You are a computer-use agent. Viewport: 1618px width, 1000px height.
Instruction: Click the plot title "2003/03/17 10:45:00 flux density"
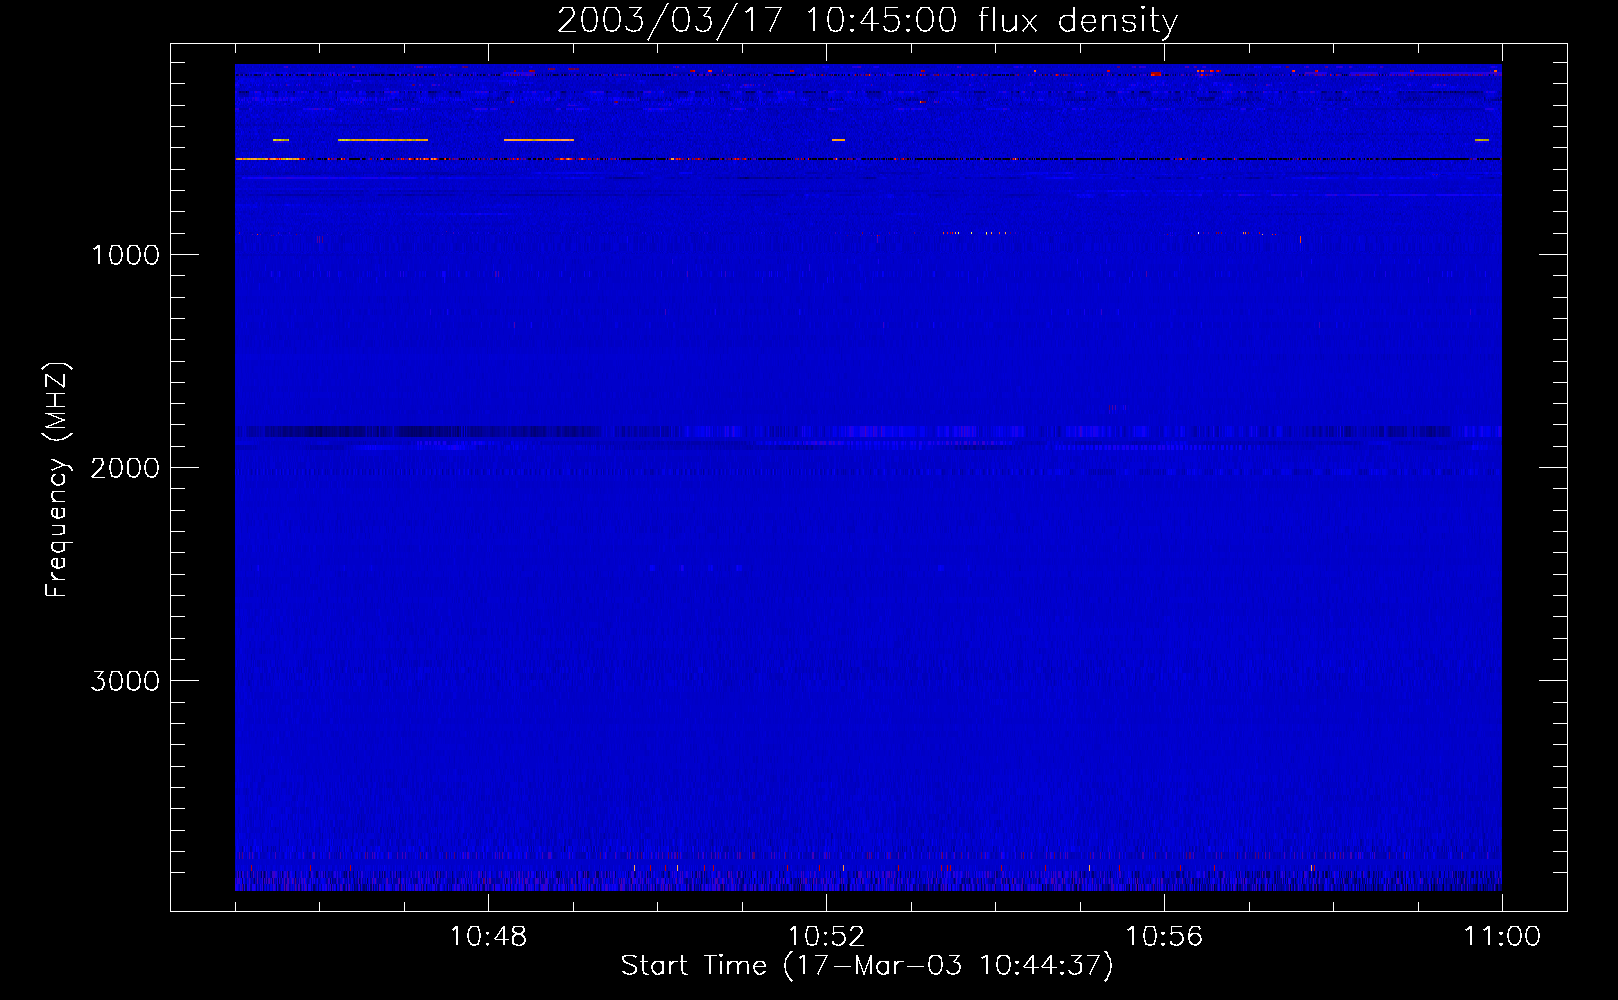tap(867, 21)
